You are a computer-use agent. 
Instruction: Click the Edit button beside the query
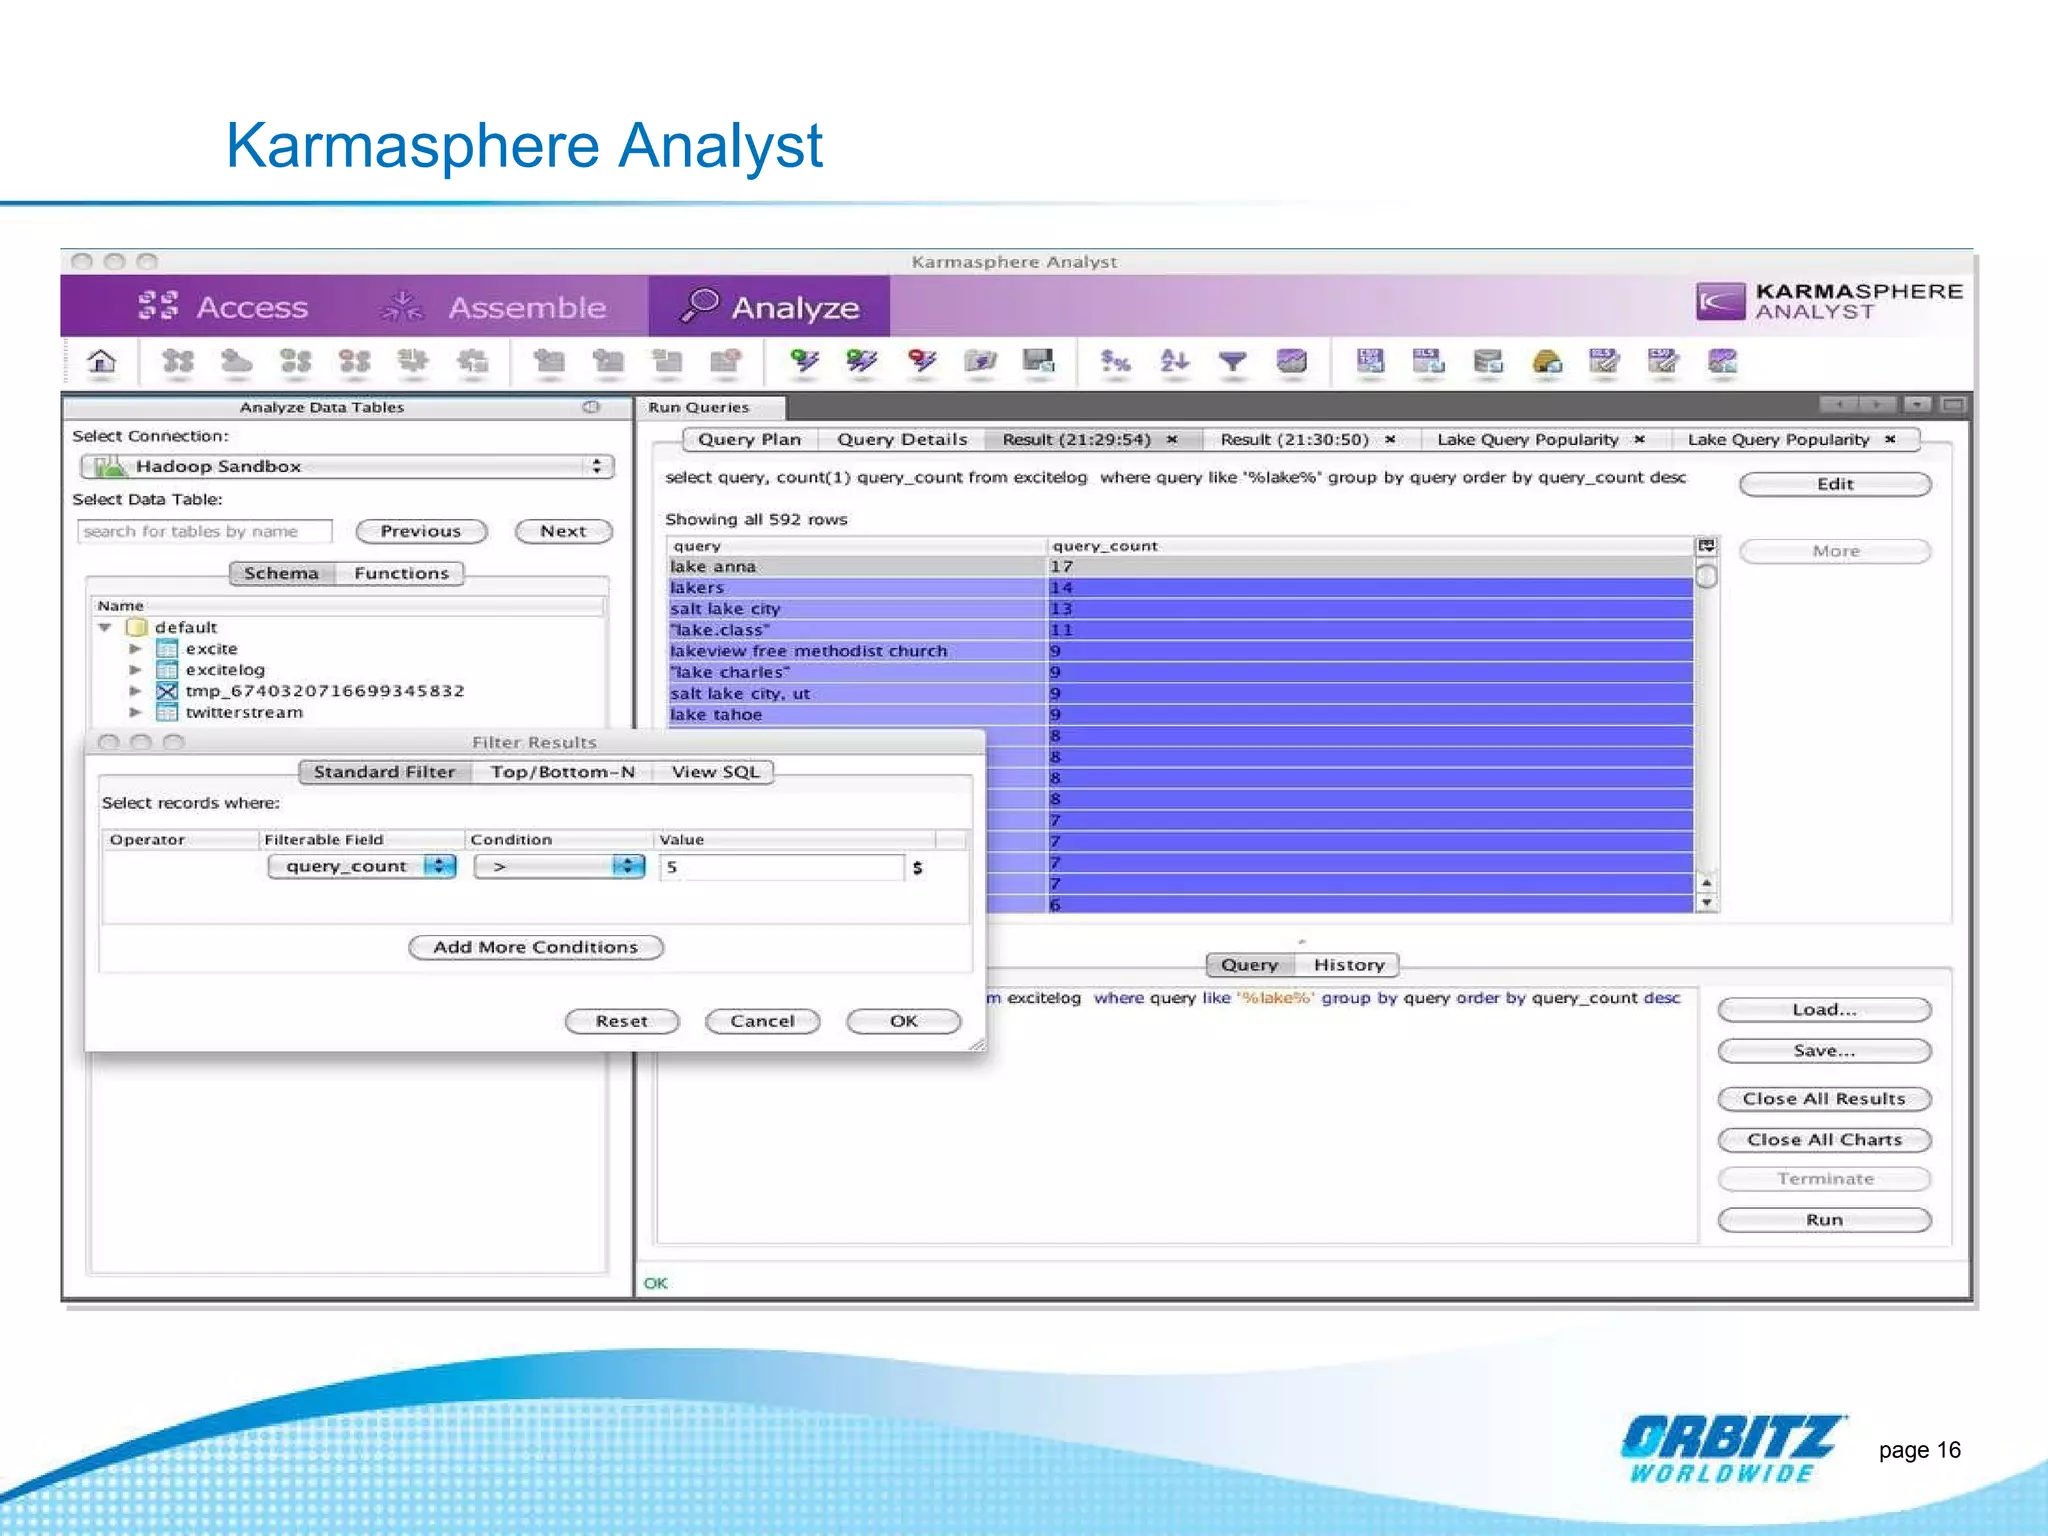(x=1836, y=485)
